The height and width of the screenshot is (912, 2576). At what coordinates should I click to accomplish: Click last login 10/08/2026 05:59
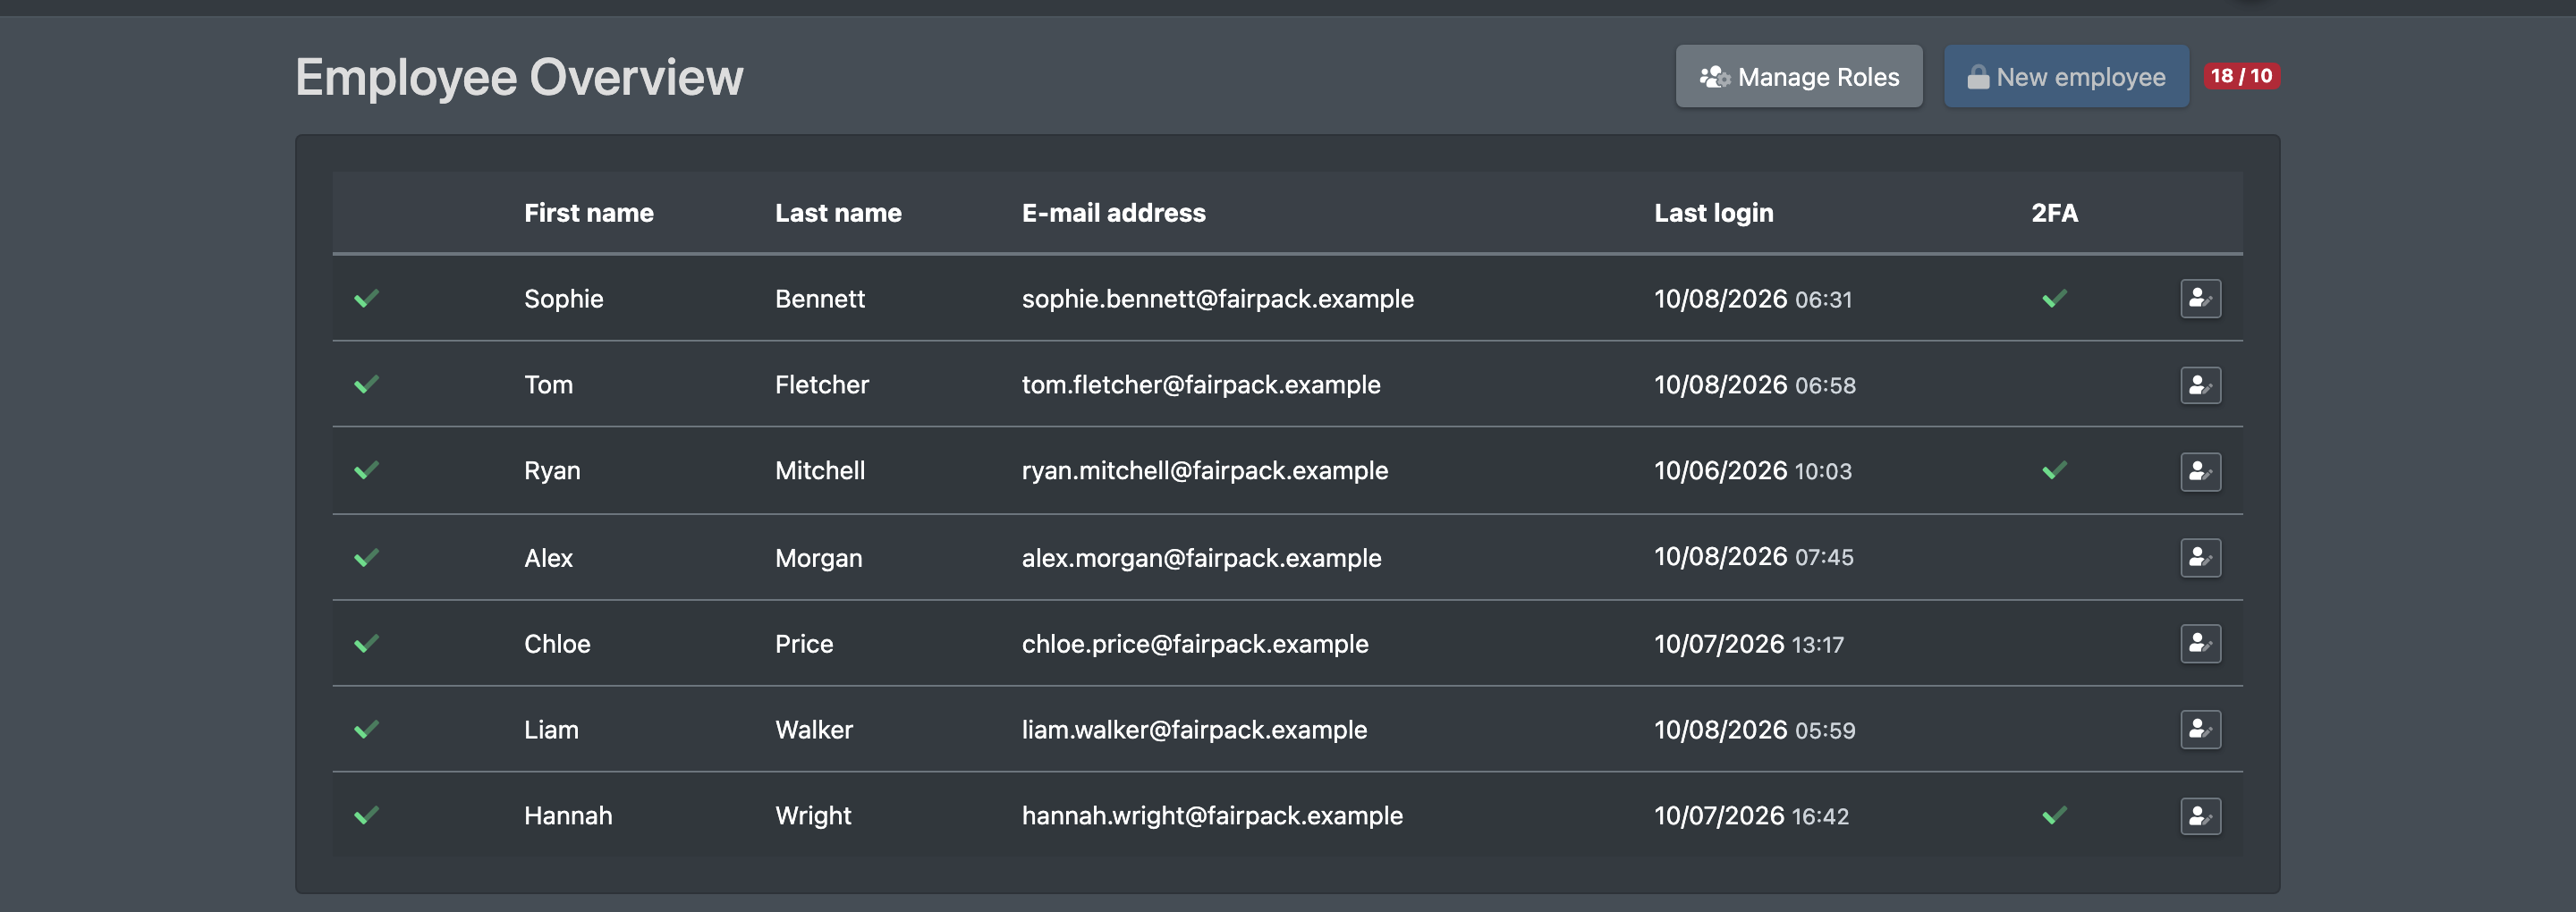tap(1754, 730)
